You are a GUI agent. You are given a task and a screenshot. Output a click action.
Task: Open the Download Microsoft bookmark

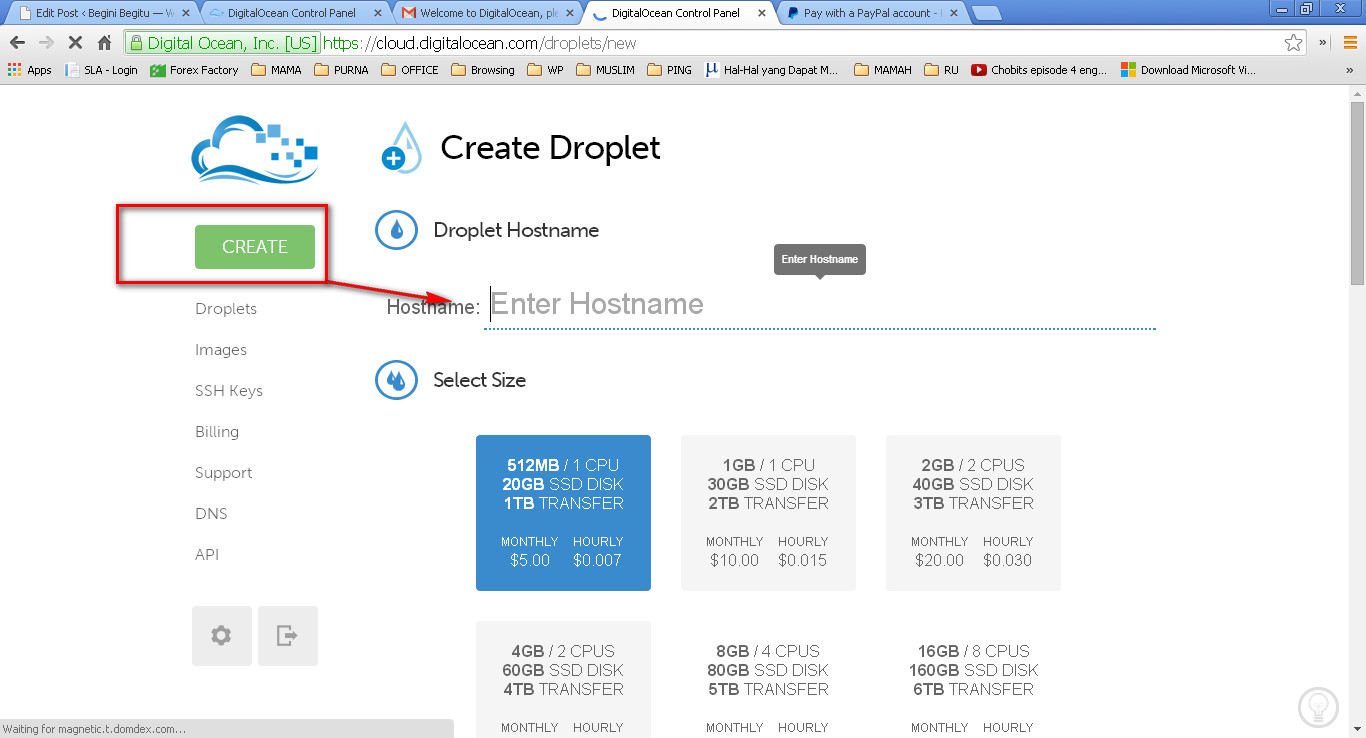1188,70
